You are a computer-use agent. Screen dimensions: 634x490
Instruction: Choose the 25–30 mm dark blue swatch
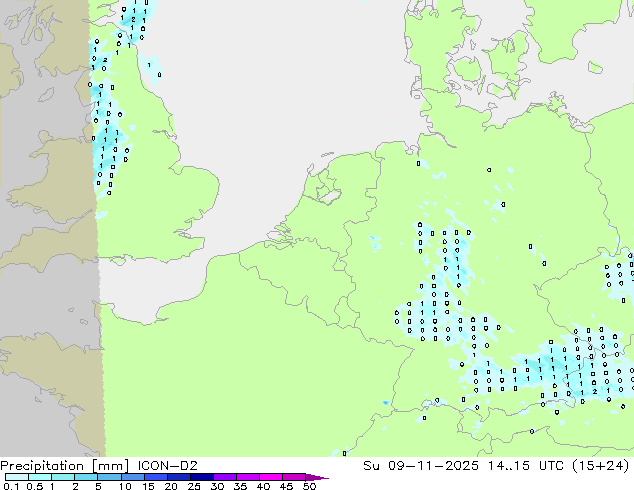pos(201,477)
